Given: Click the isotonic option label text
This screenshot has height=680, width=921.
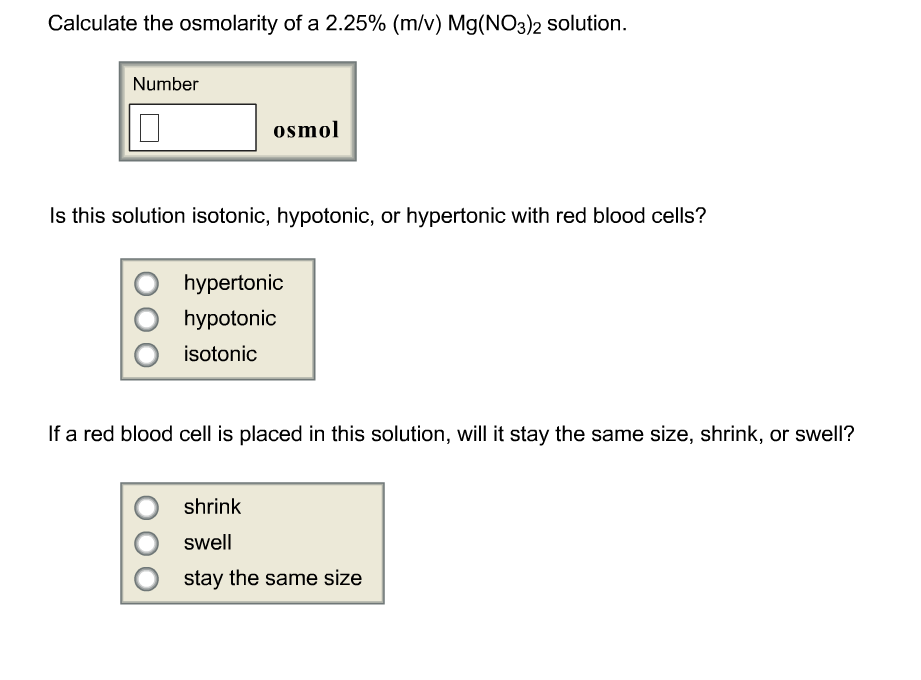Looking at the screenshot, I should pos(219,354).
